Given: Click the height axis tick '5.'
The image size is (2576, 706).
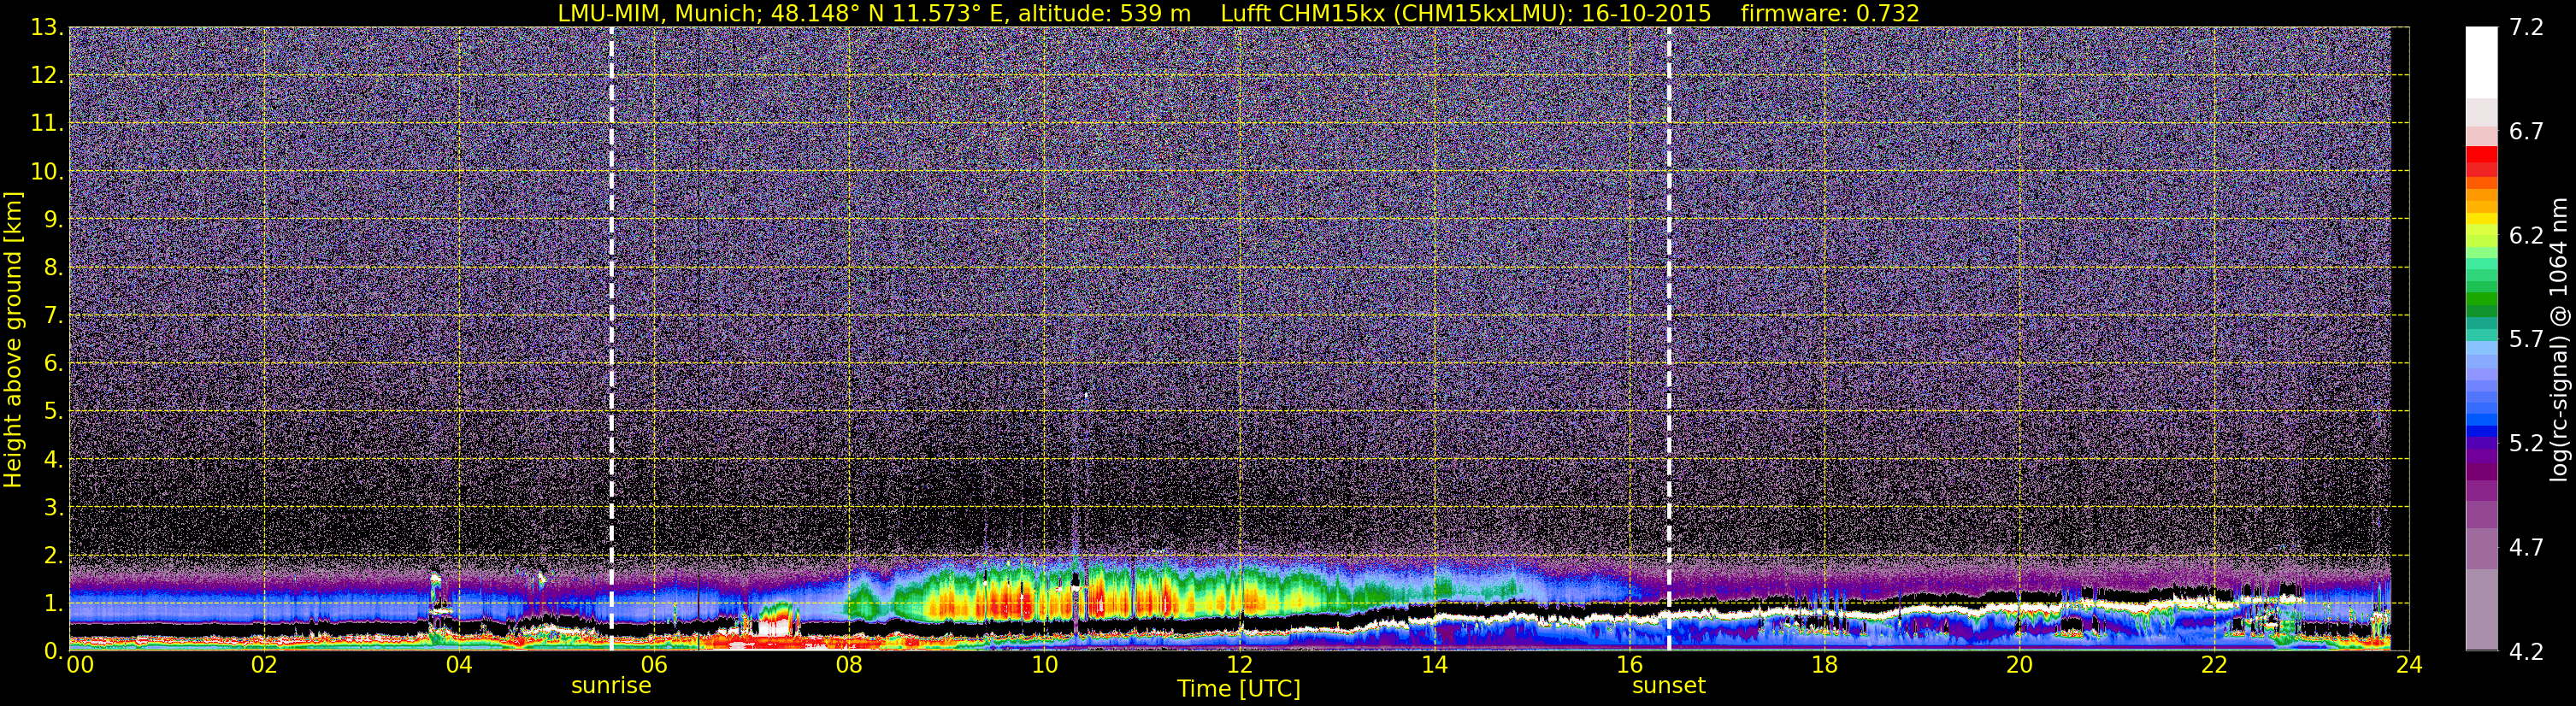Looking at the screenshot, I should 53,412.
